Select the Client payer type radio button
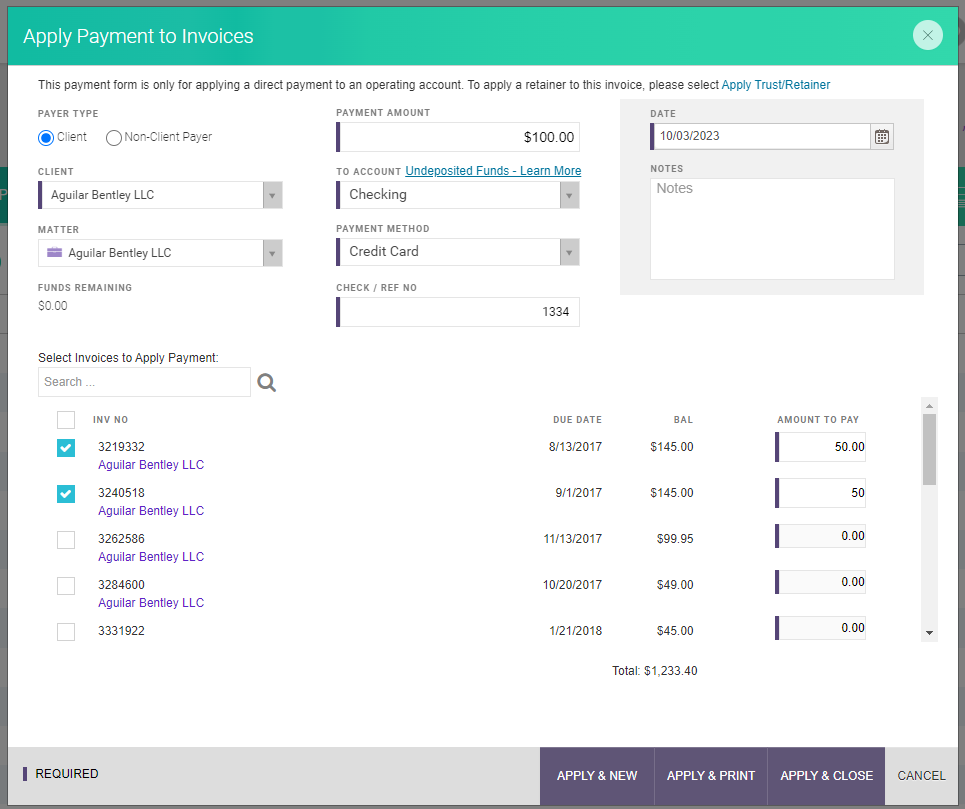Image resolution: width=965 pixels, height=809 pixels. (44, 137)
